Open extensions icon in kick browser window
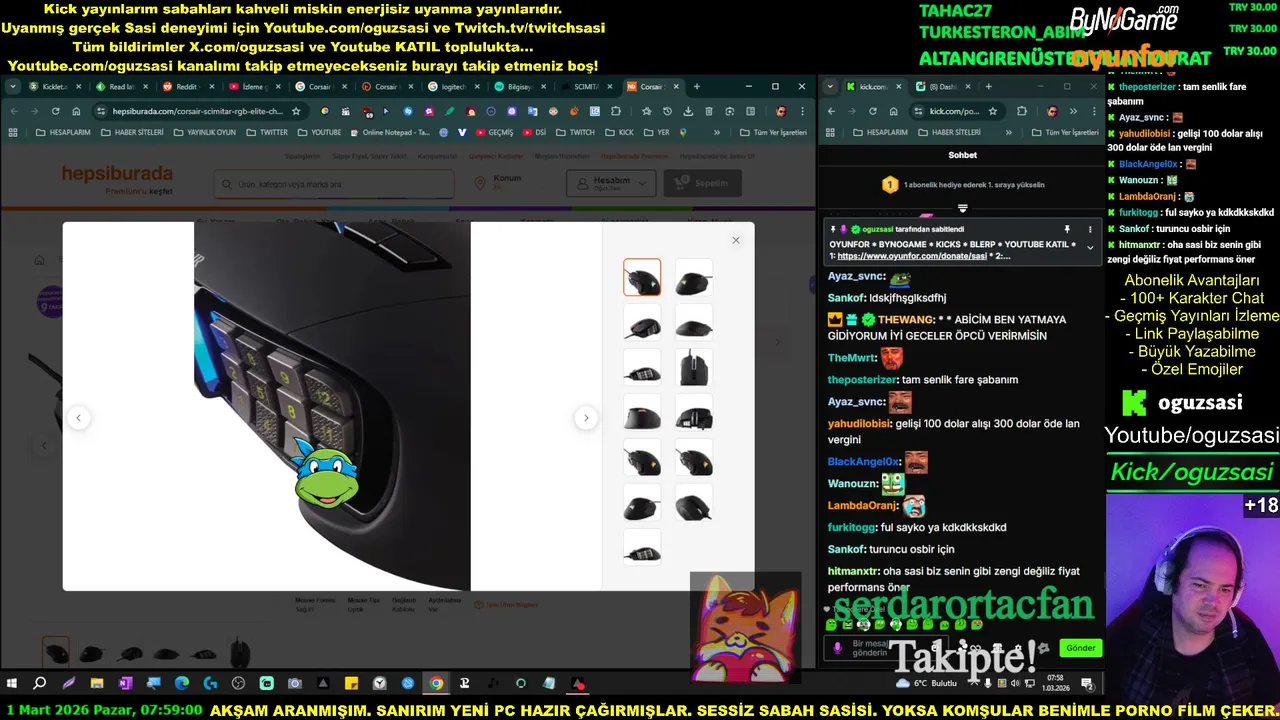 click(x=1022, y=111)
